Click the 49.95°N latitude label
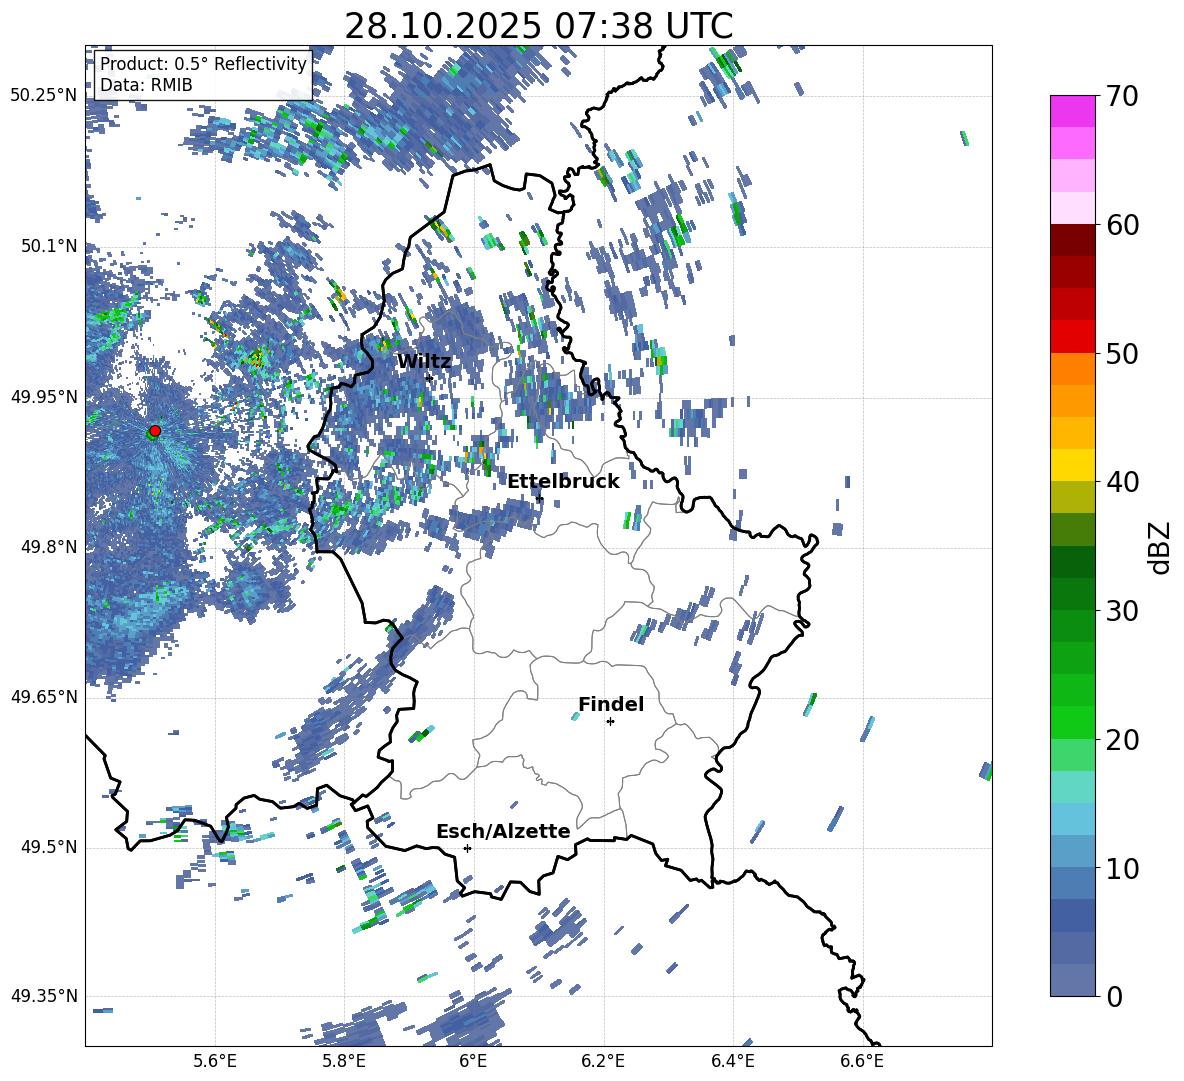 (x=44, y=397)
